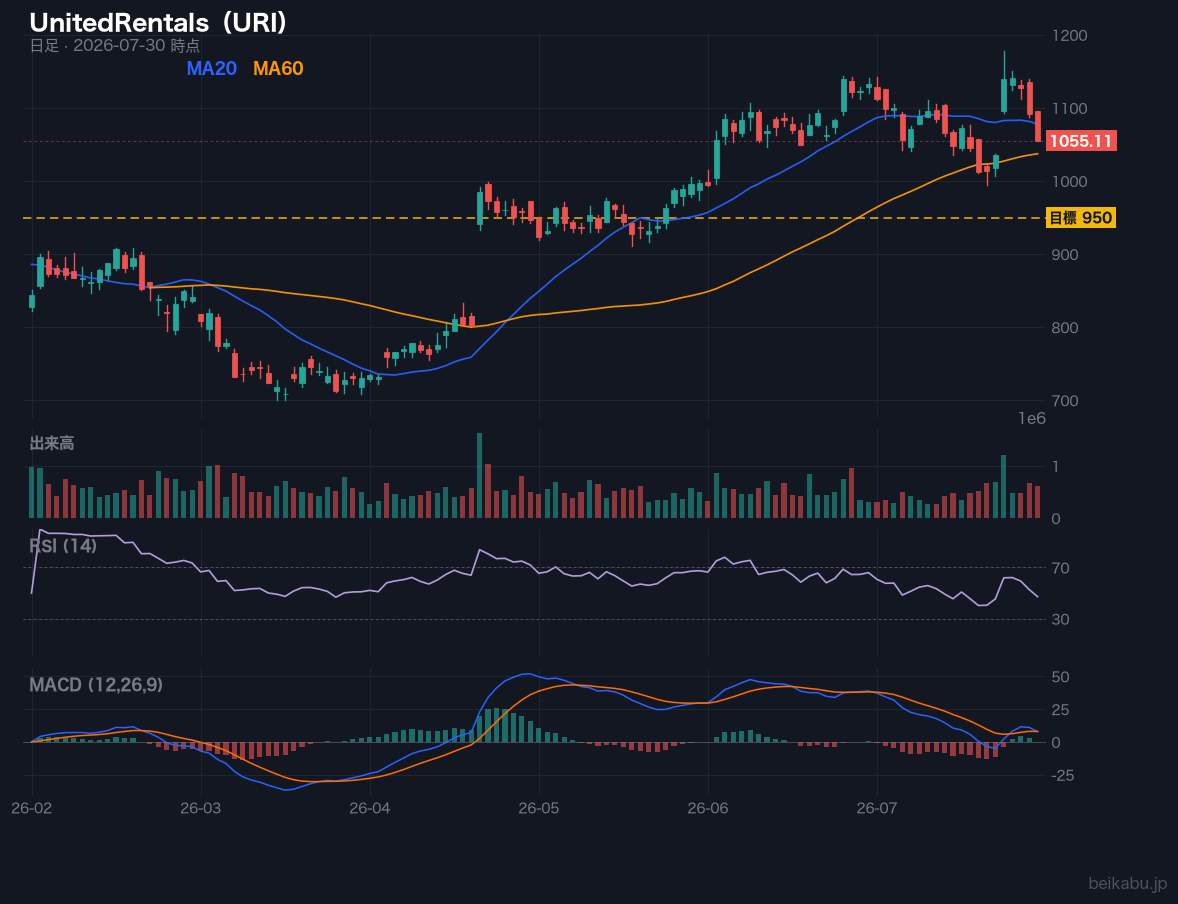Click the 900 price axis label
Screen dimensions: 1178x904
[x=1065, y=255]
